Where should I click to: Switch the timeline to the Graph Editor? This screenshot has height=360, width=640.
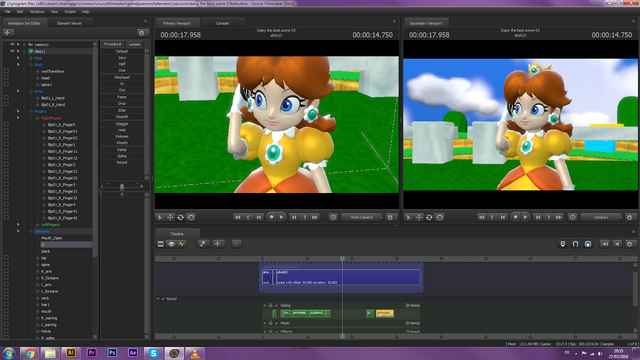(x=182, y=244)
